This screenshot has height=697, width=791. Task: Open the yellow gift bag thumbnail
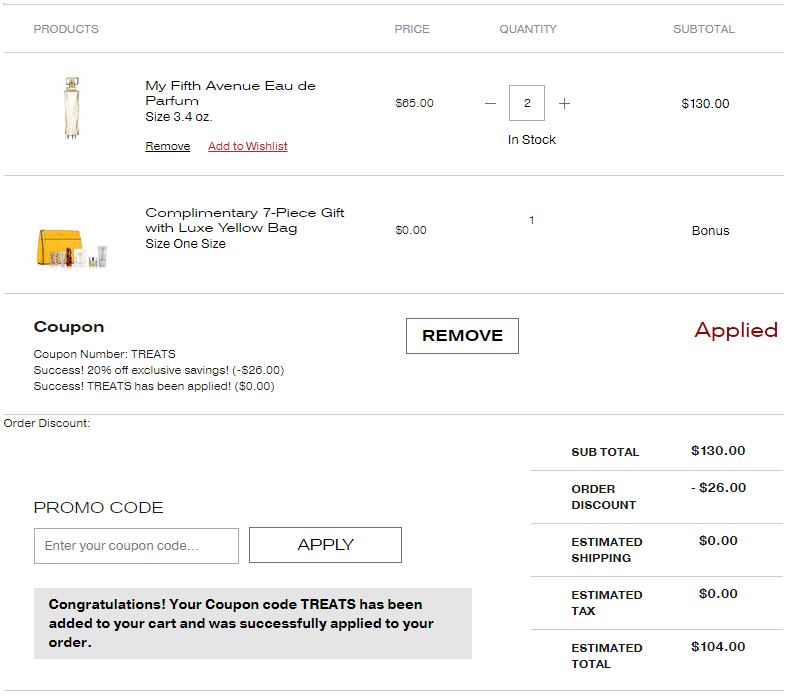pyautogui.click(x=71, y=247)
